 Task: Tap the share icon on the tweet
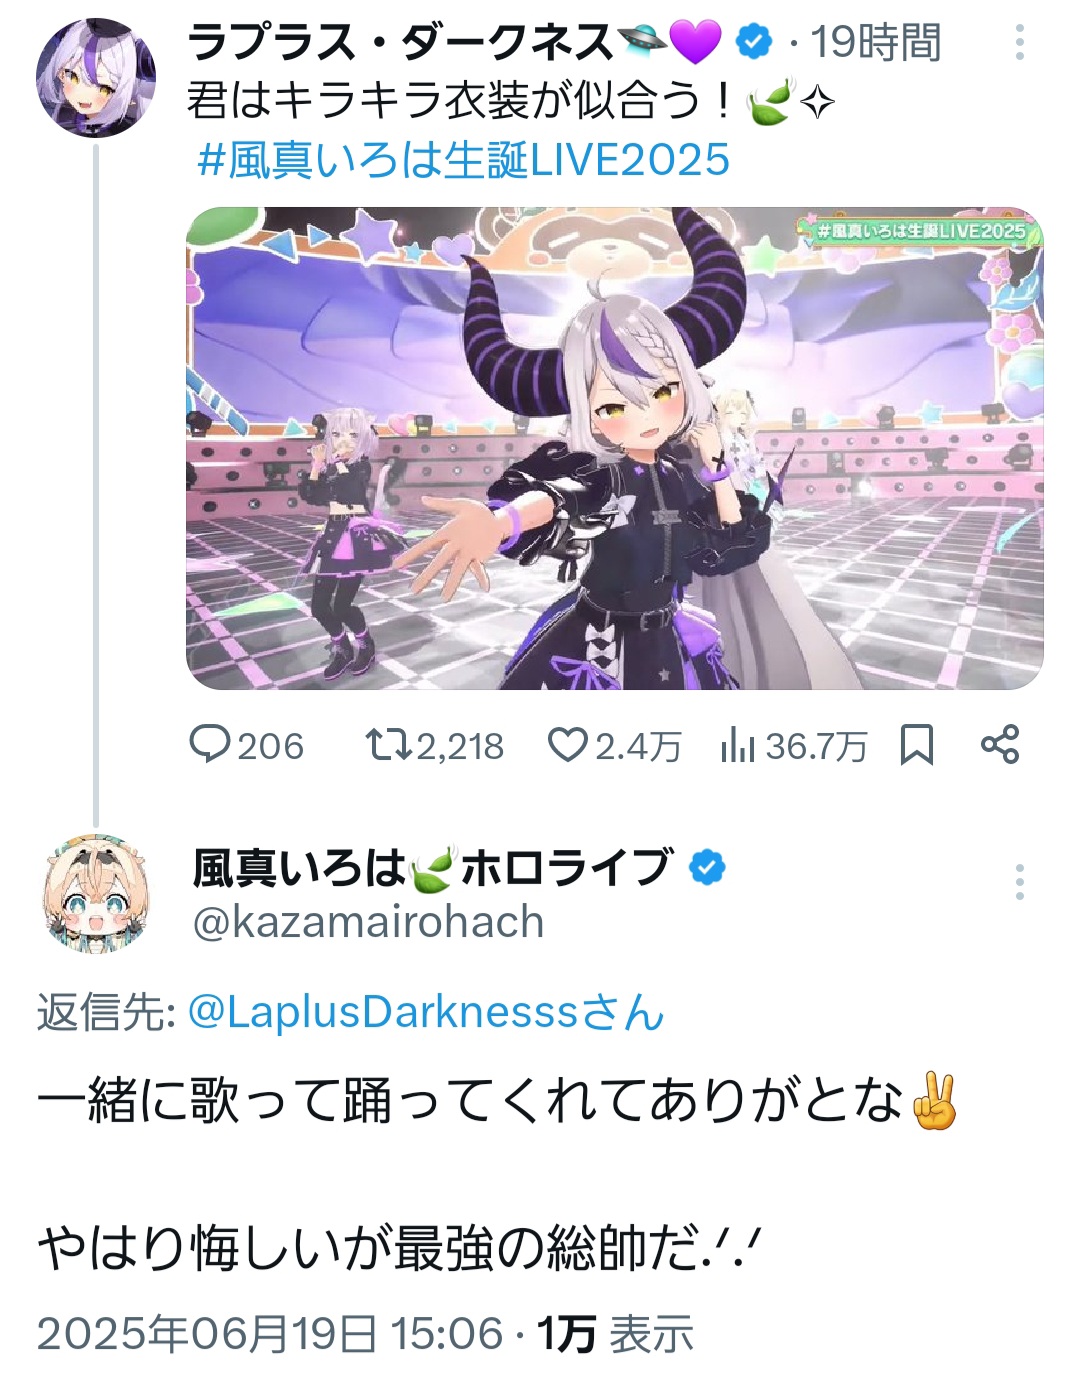coord(1000,745)
